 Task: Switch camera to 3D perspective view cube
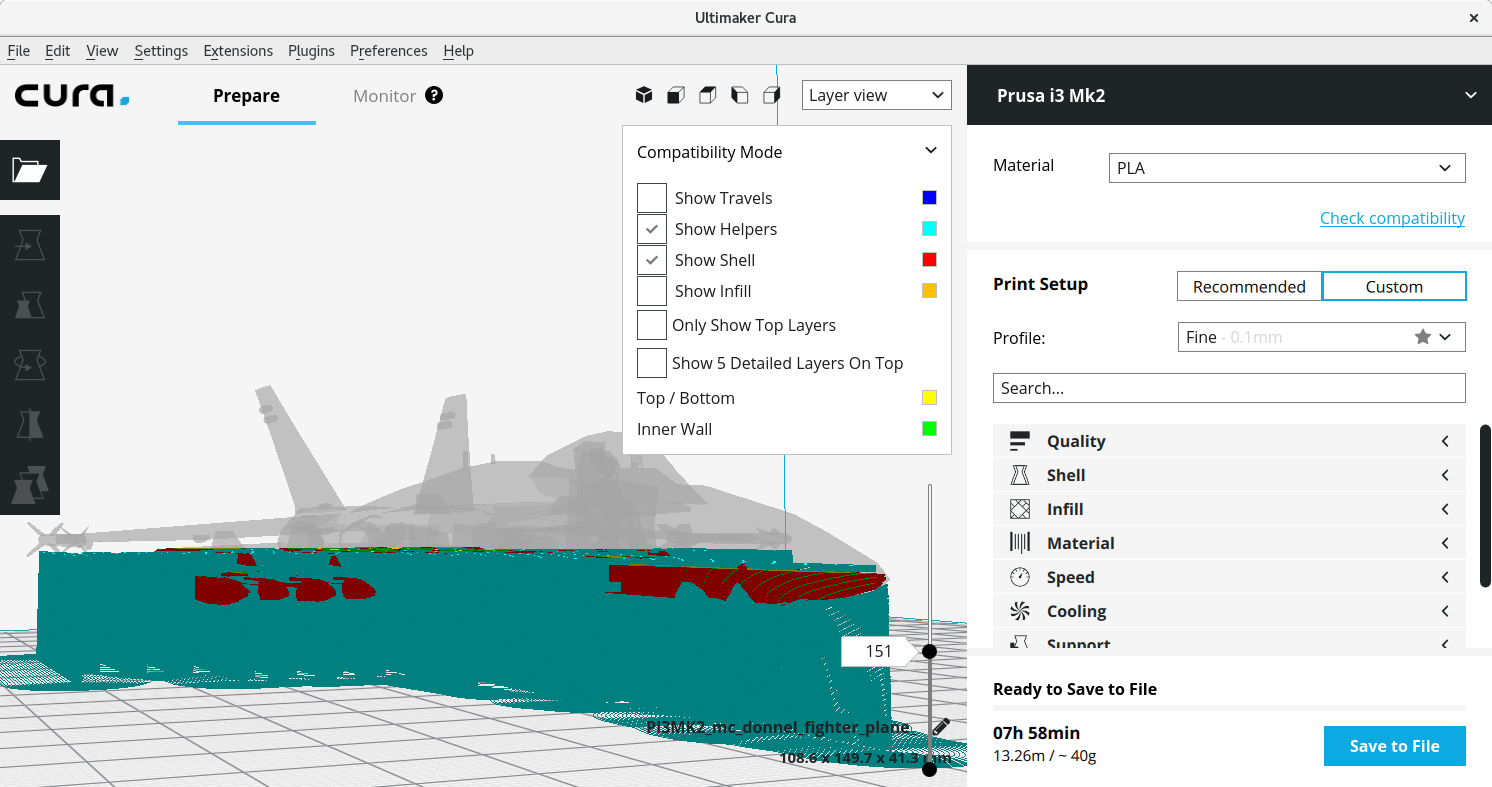[x=644, y=95]
